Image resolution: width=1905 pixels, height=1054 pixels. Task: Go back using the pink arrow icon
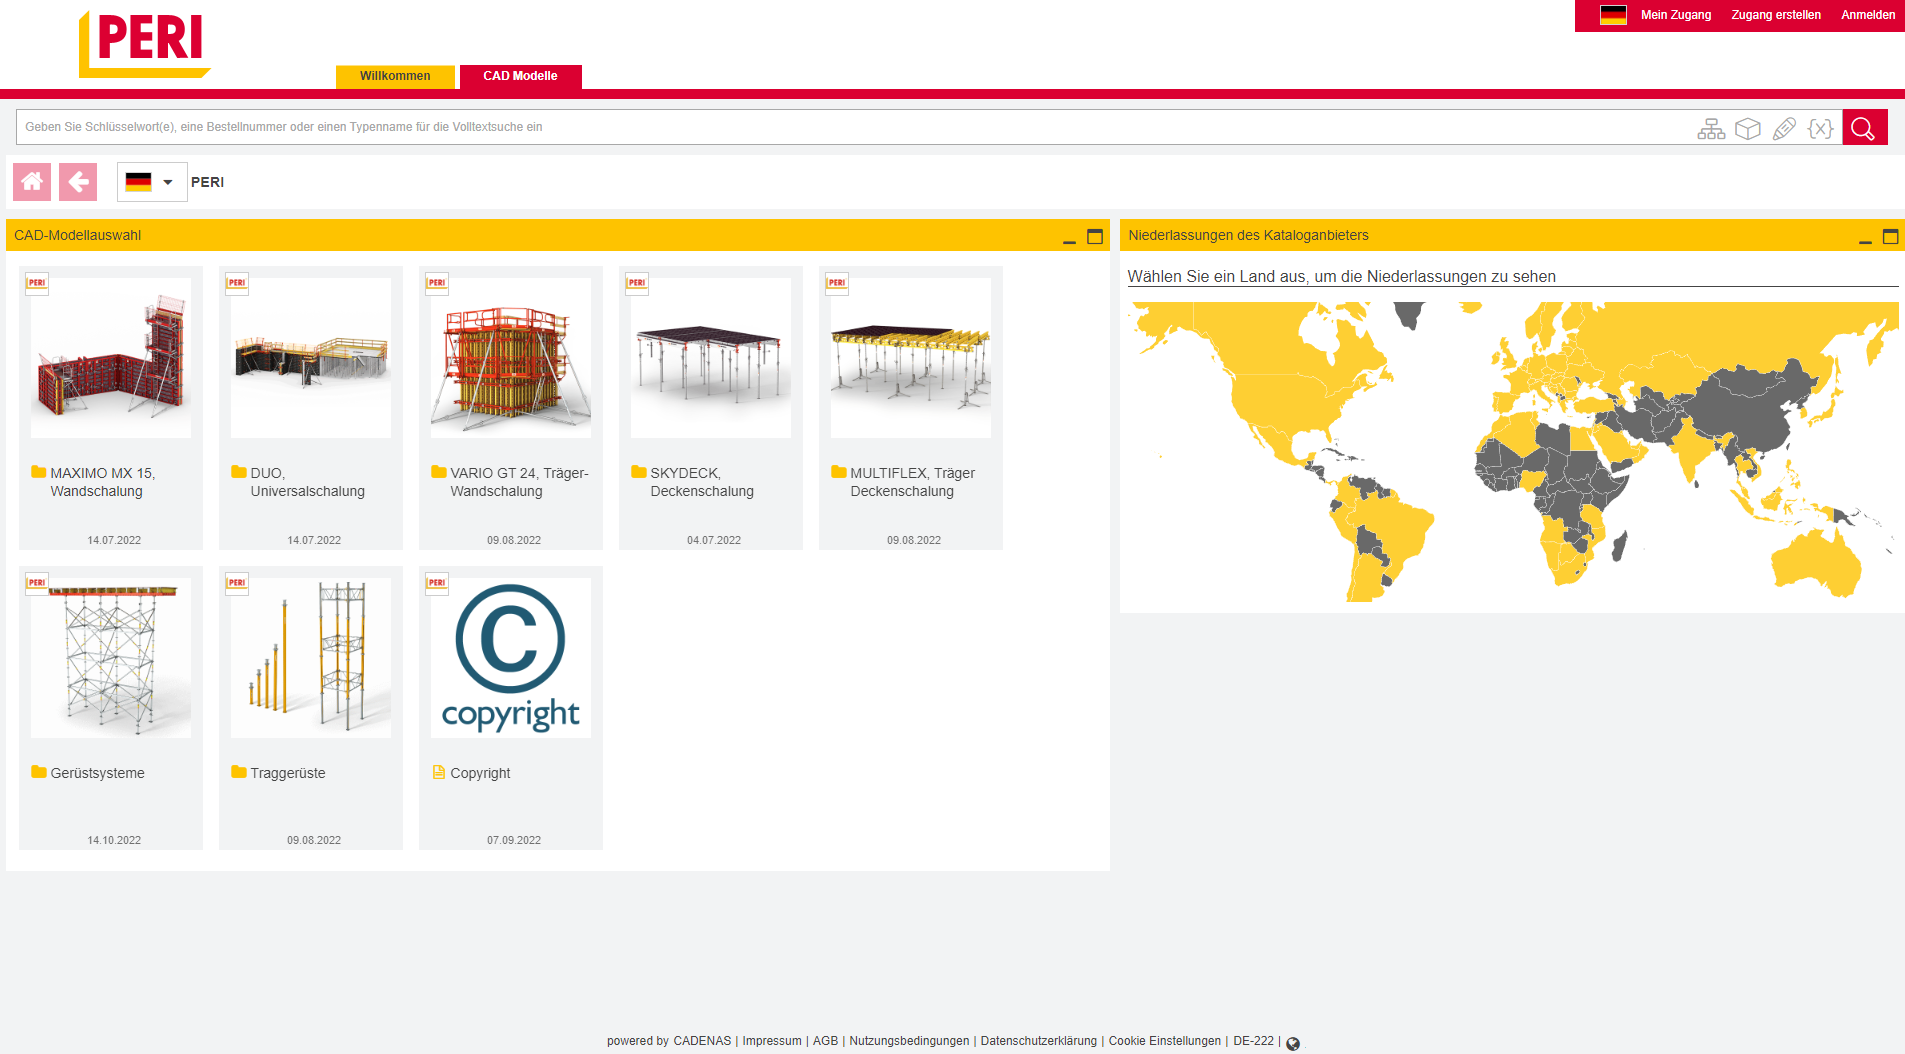pyautogui.click(x=78, y=181)
